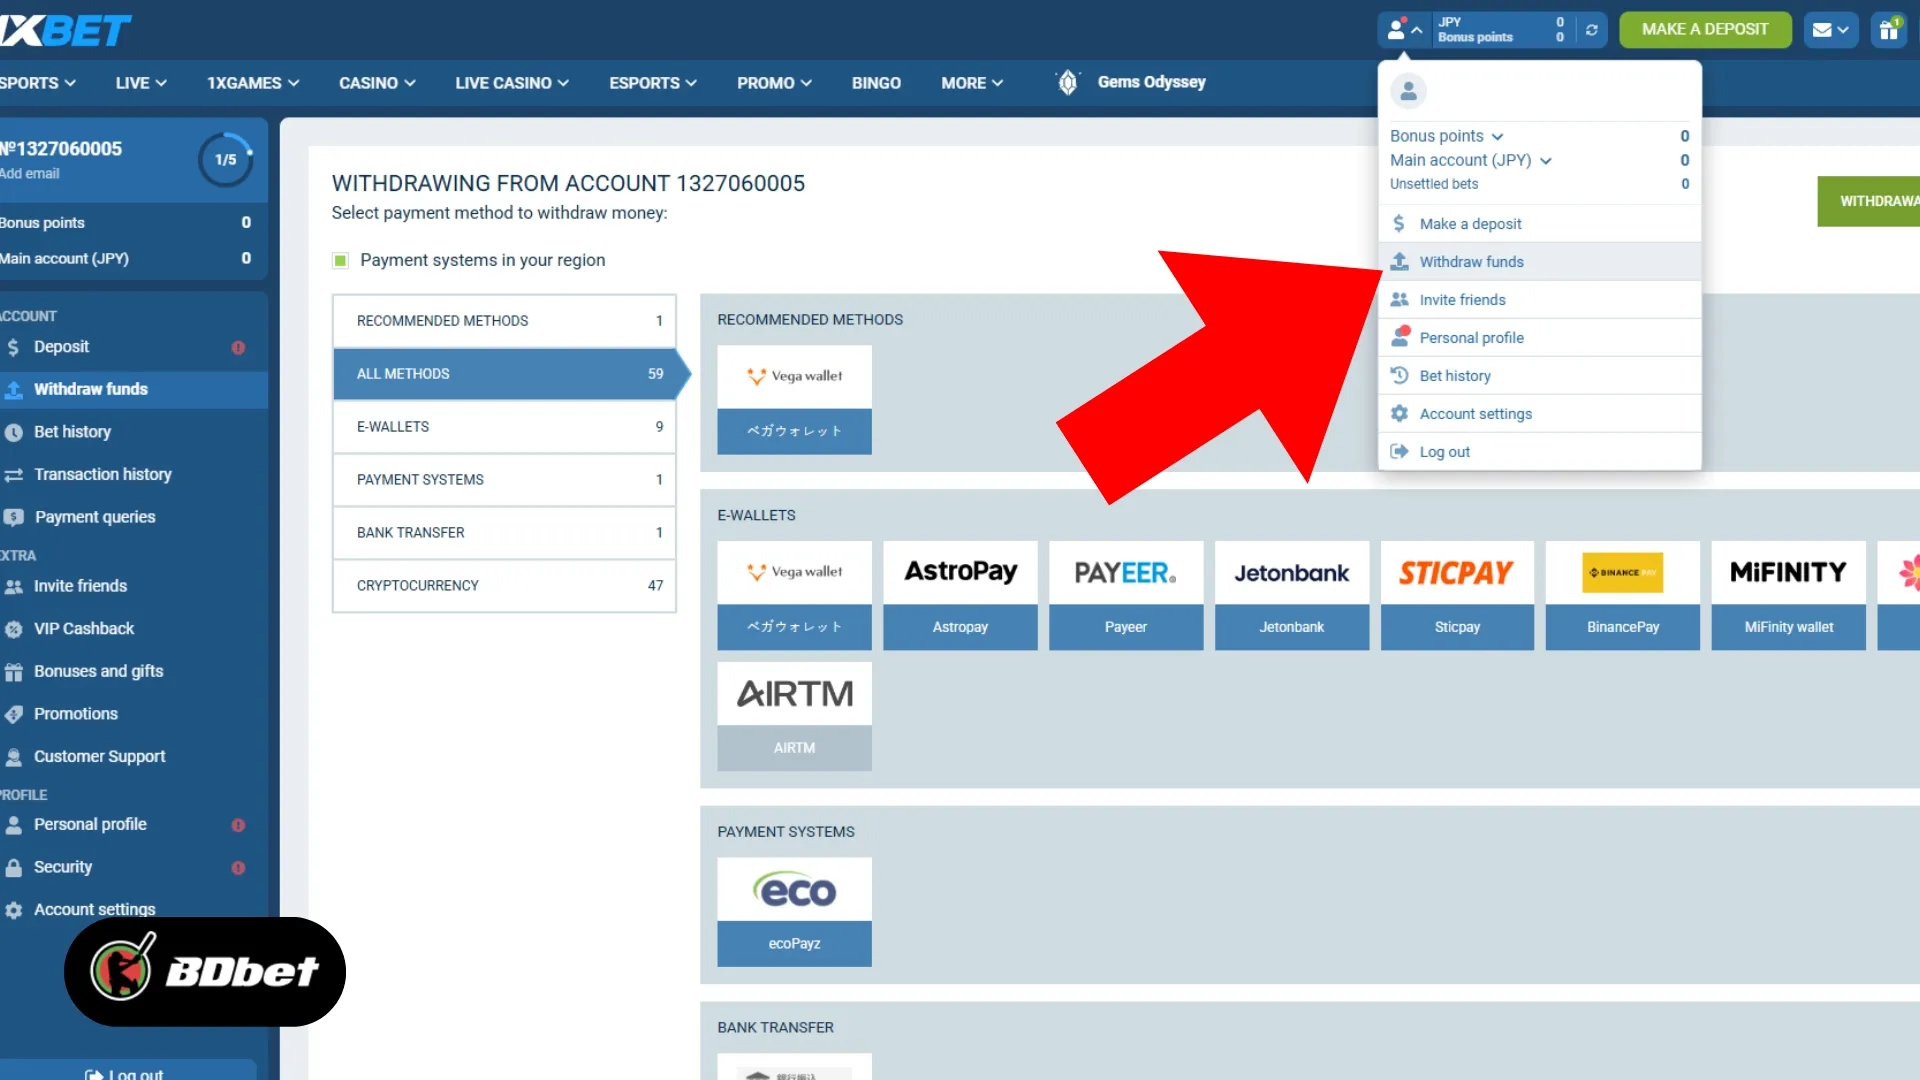Click the 1XBET logo
The image size is (1920, 1080).
[x=66, y=30]
